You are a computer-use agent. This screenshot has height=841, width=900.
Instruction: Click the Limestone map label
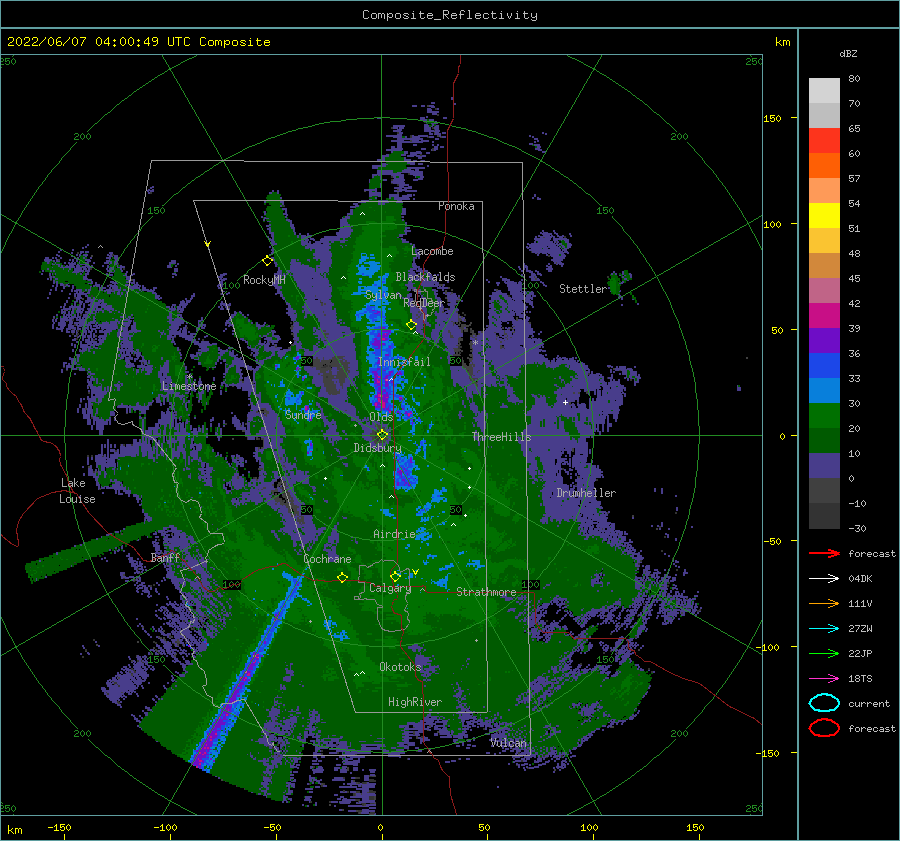pos(189,386)
